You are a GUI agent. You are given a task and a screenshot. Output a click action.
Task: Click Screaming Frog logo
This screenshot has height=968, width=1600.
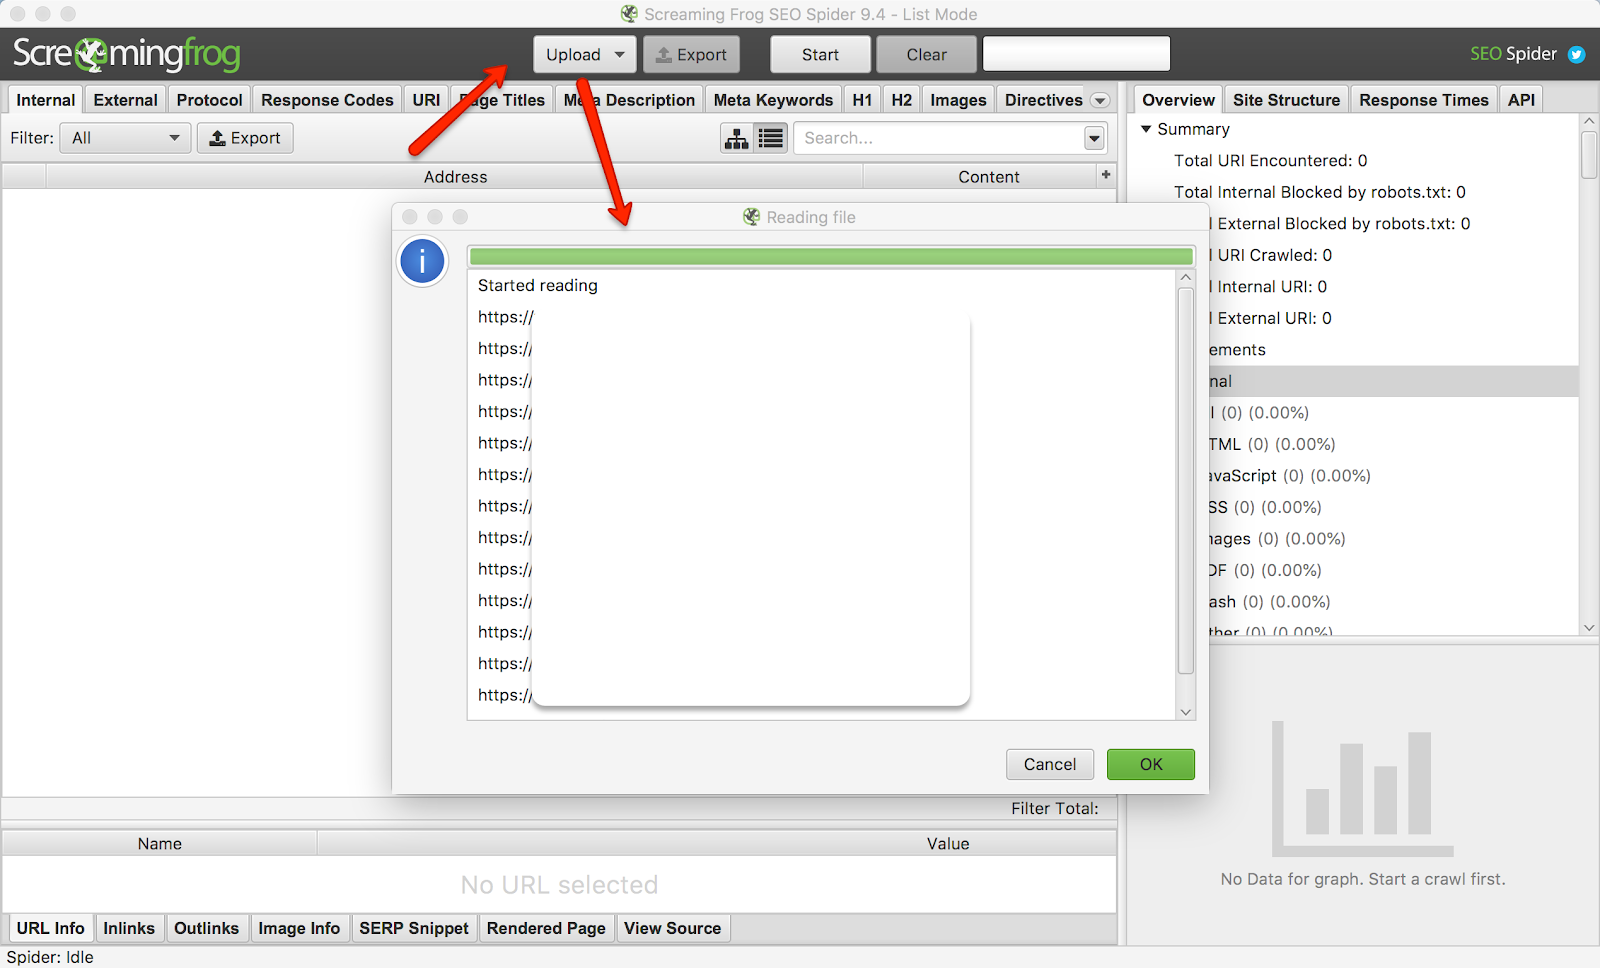tap(127, 54)
